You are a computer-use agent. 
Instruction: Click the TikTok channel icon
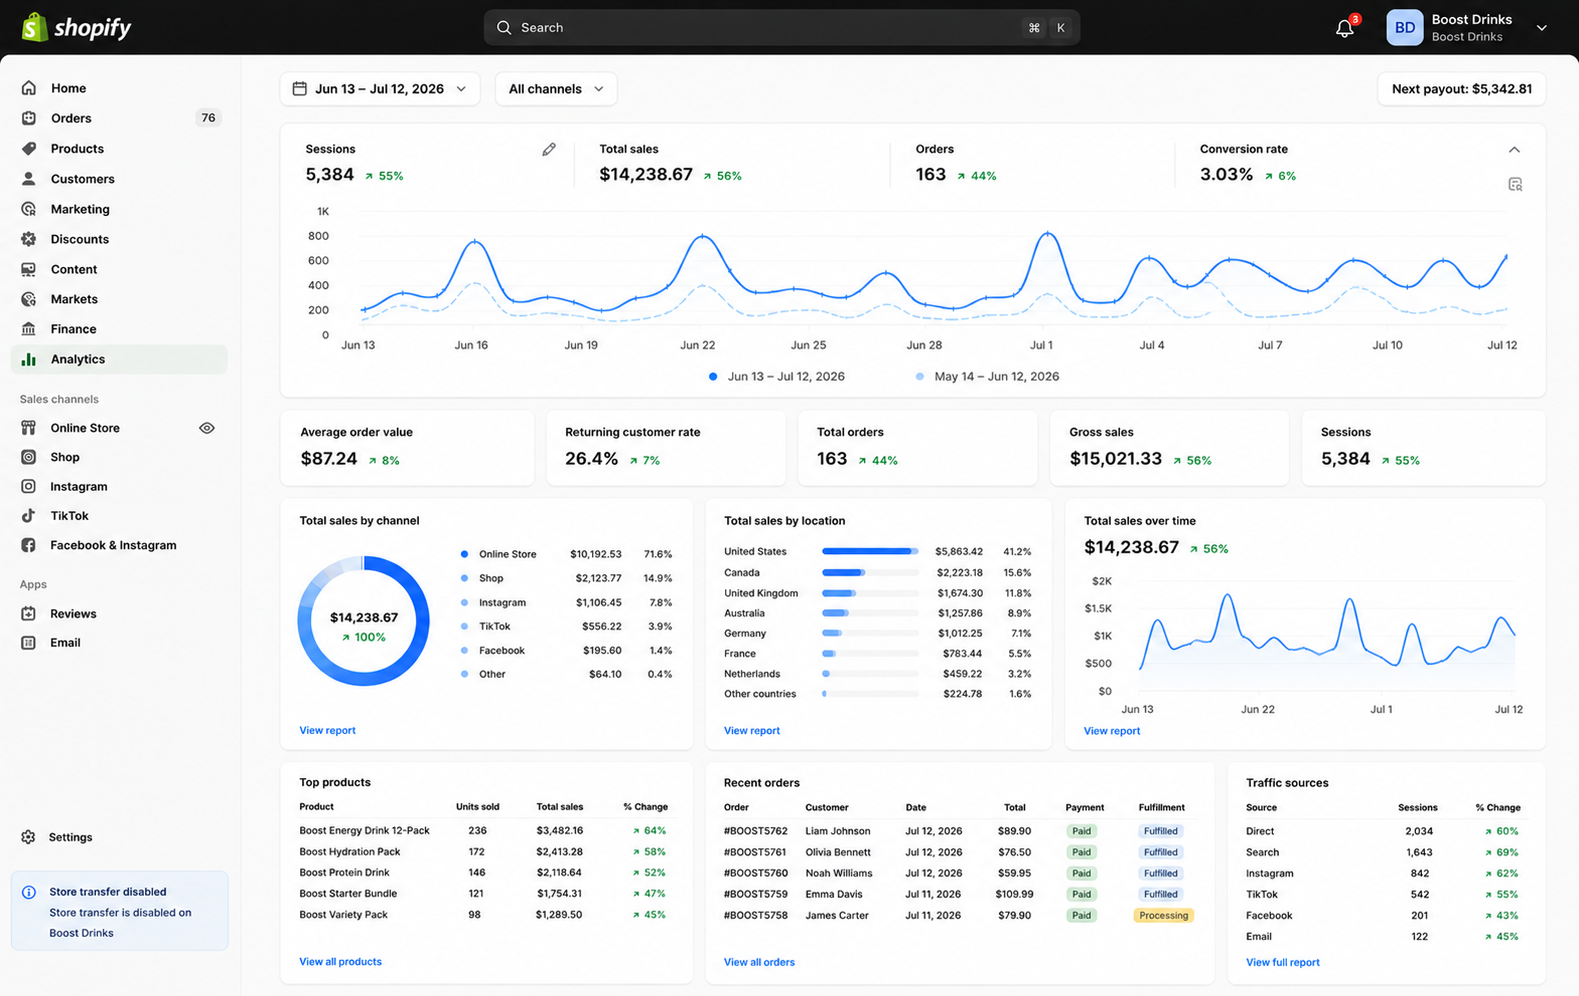[29, 516]
